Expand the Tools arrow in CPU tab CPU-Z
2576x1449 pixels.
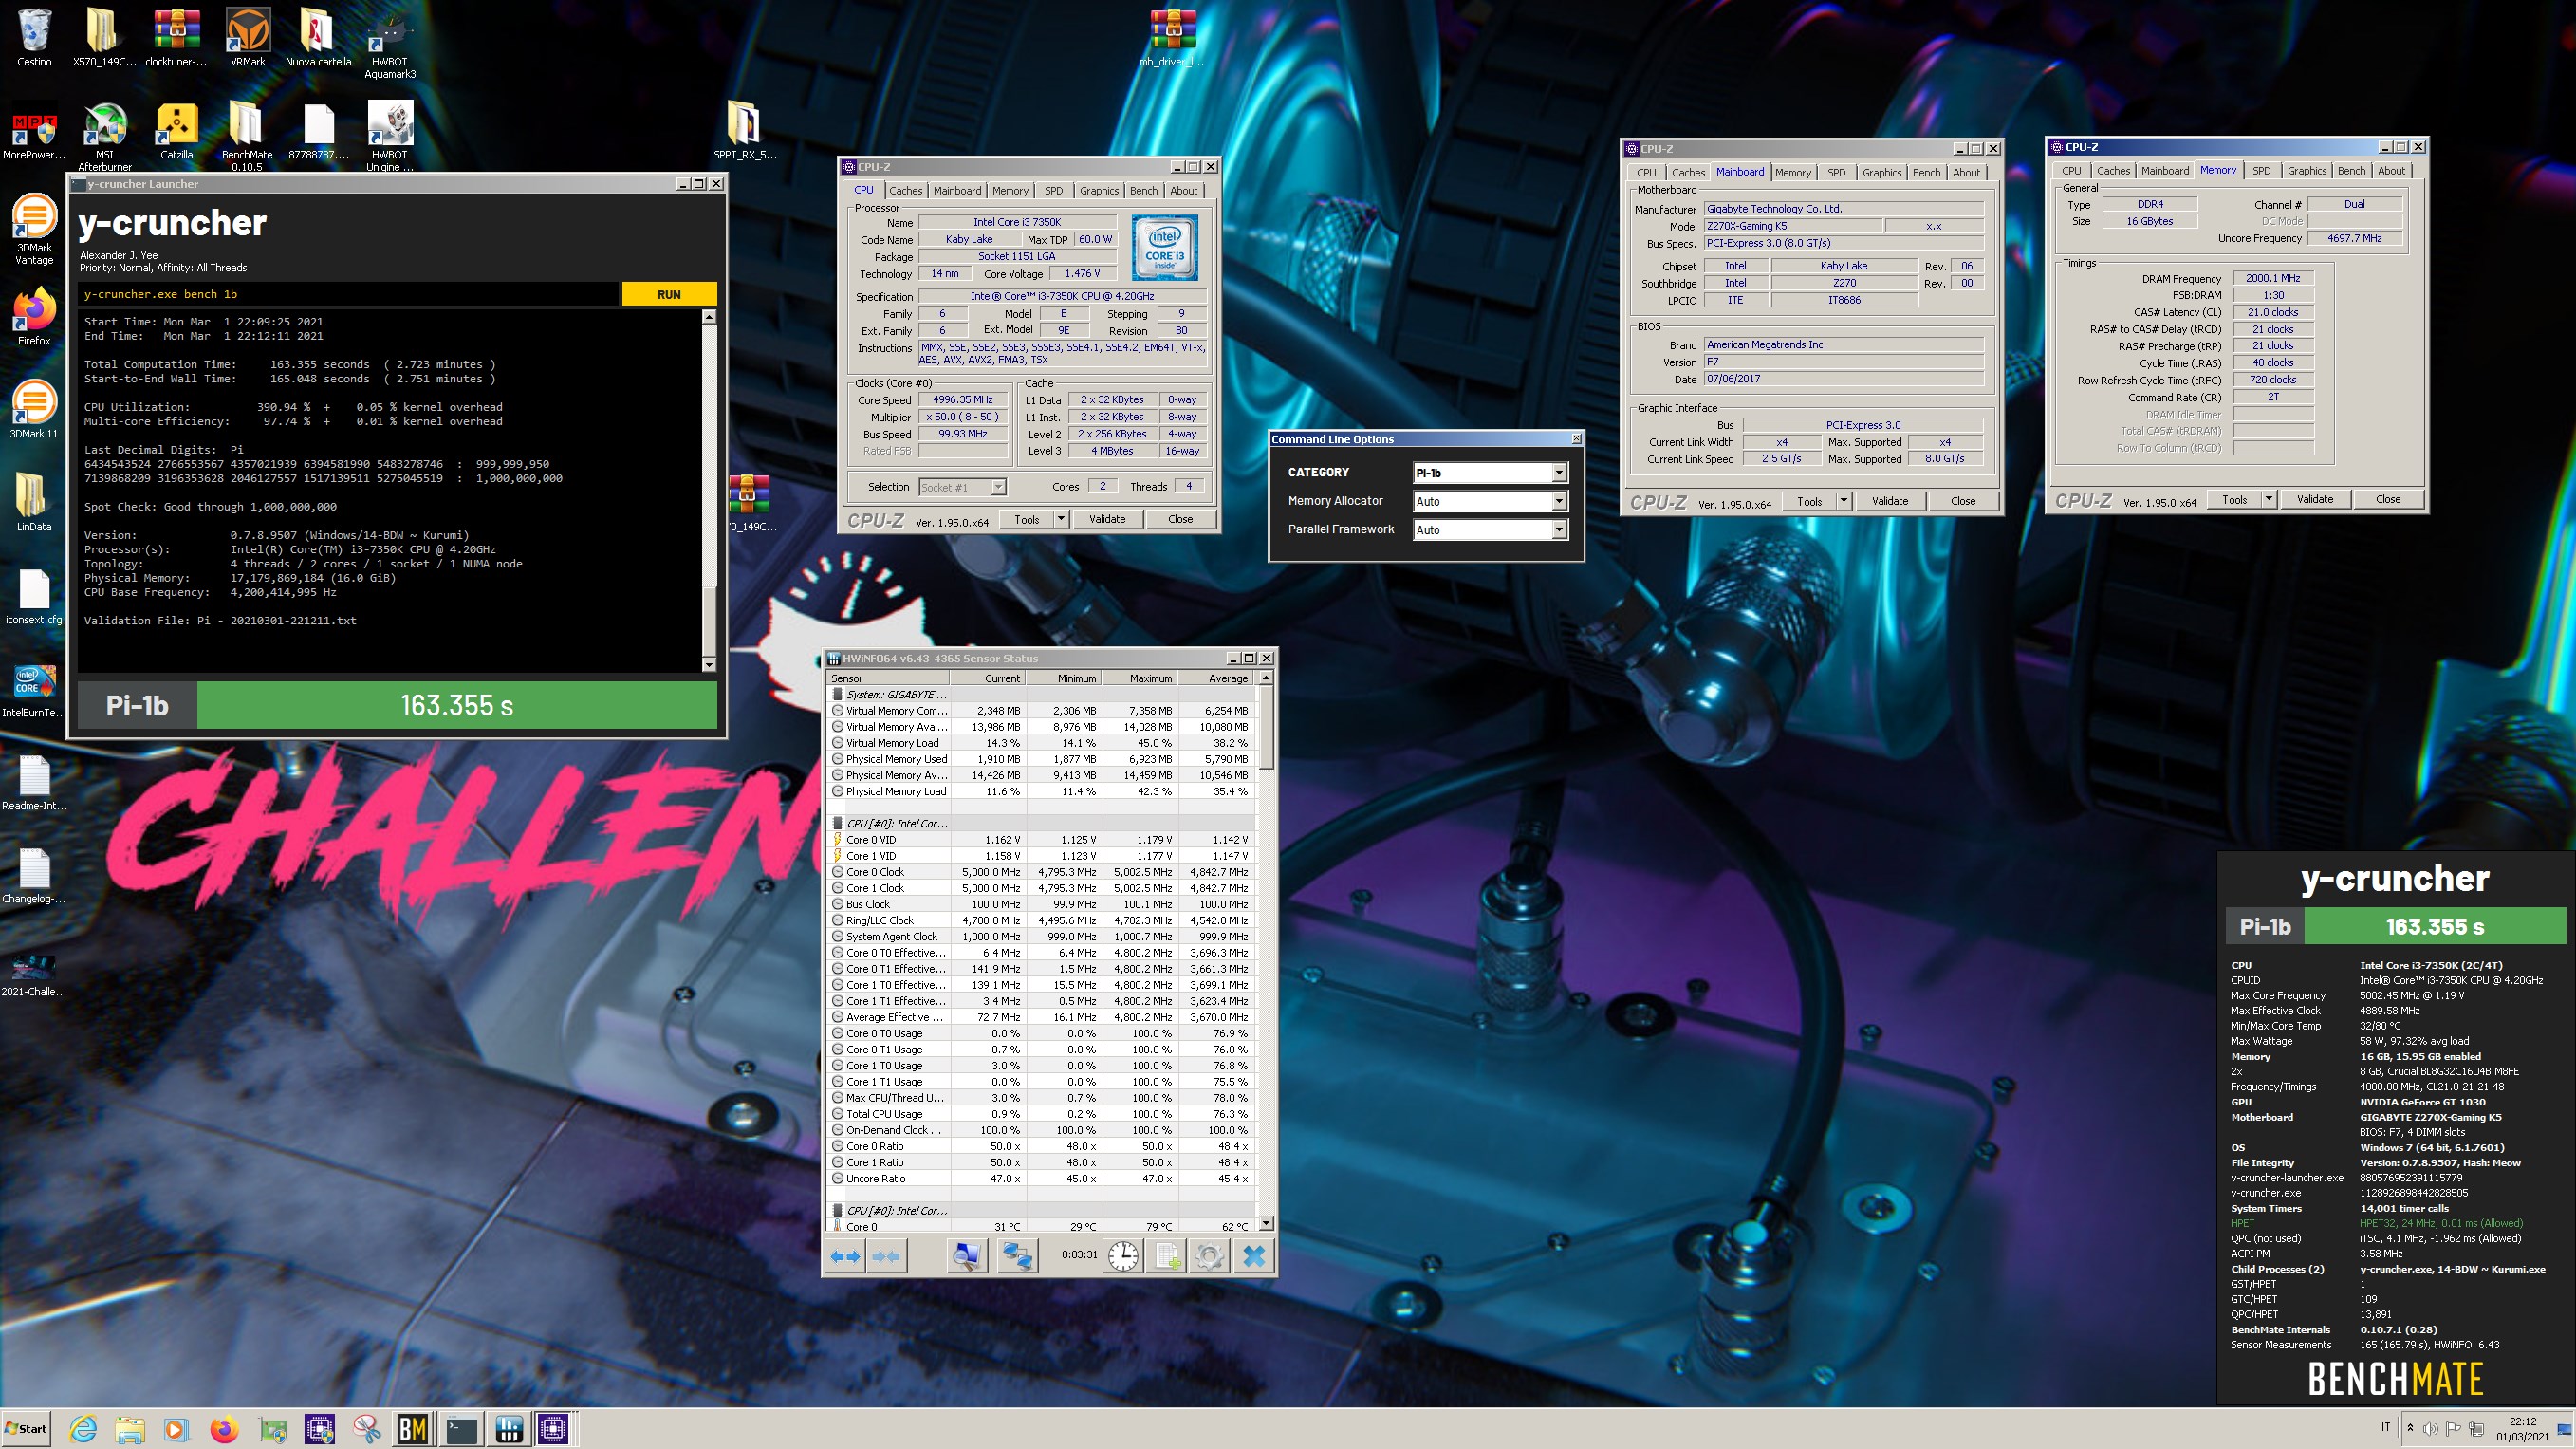[1061, 519]
